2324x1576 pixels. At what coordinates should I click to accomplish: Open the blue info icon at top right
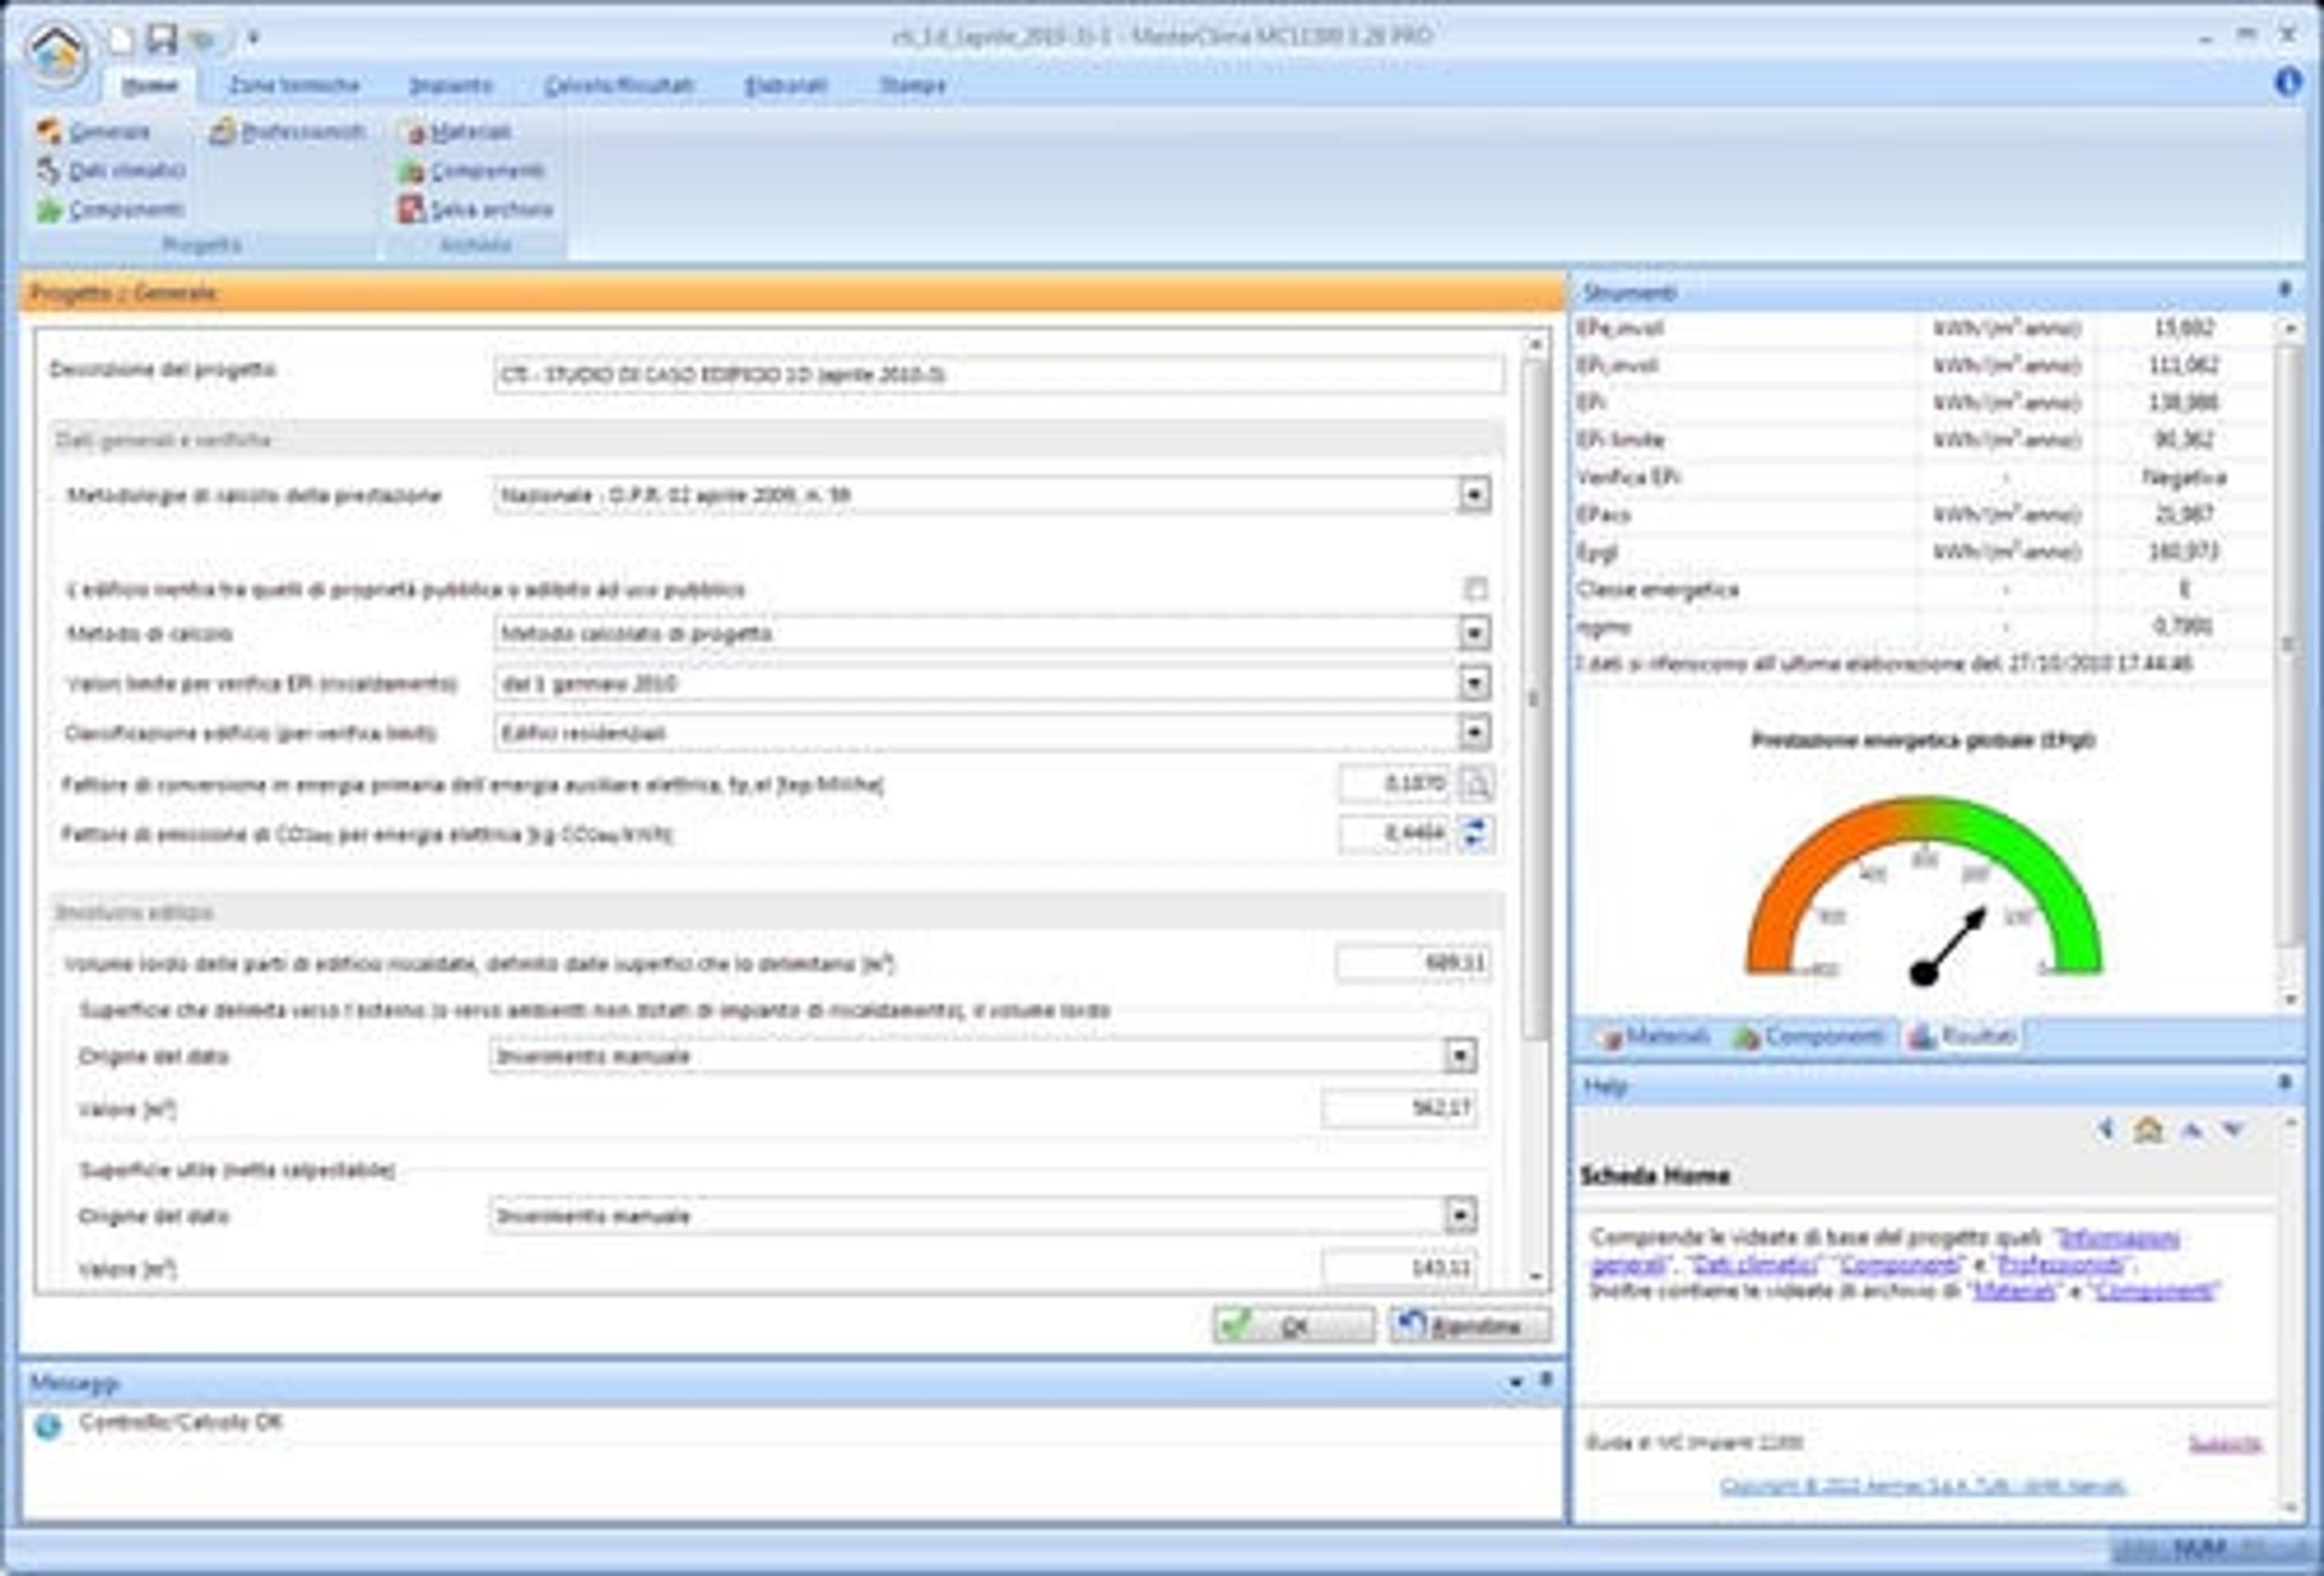[2287, 82]
